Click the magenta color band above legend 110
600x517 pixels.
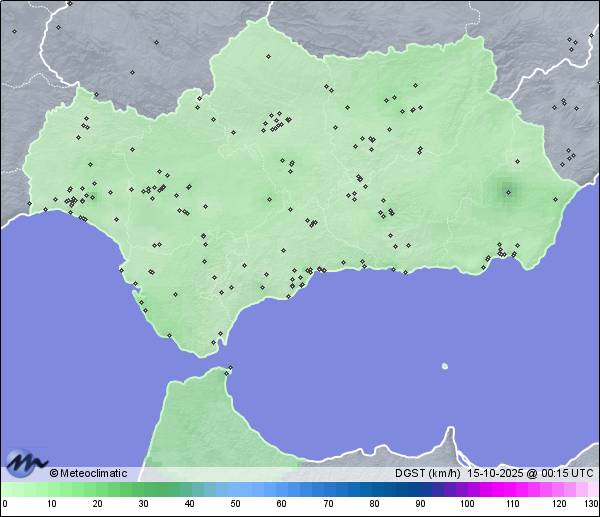[x=513, y=489]
